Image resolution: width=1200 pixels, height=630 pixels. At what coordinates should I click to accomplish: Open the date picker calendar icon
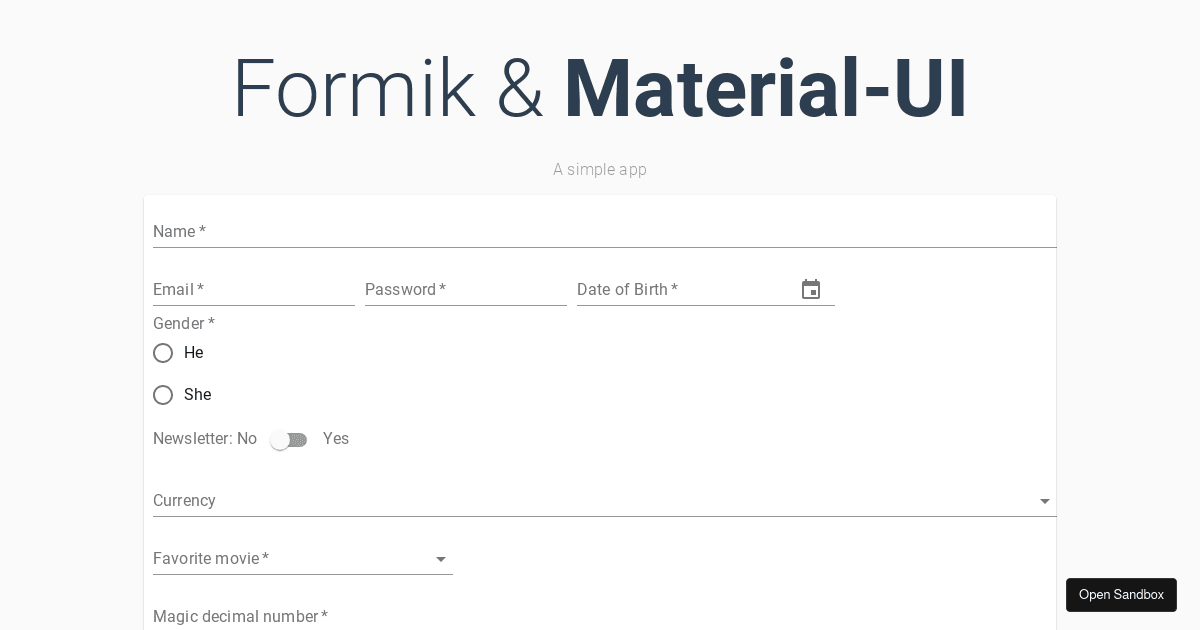[811, 290]
